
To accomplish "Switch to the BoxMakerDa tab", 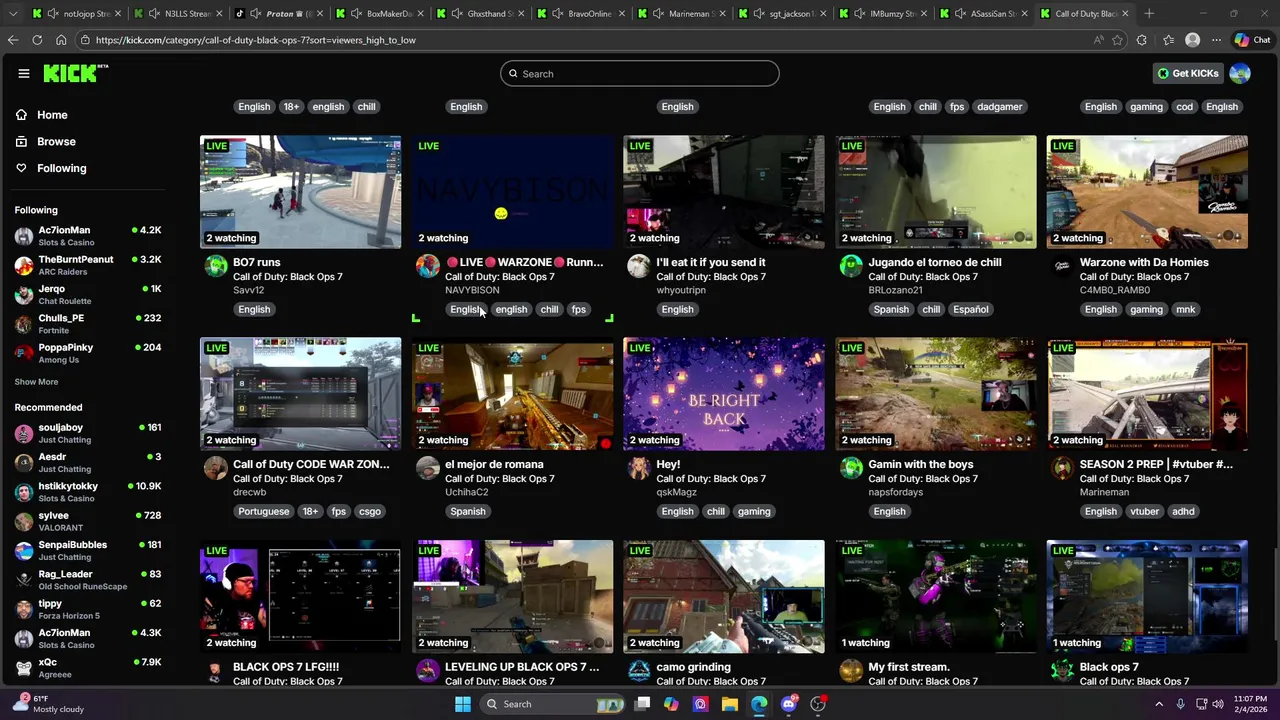I will [381, 14].
